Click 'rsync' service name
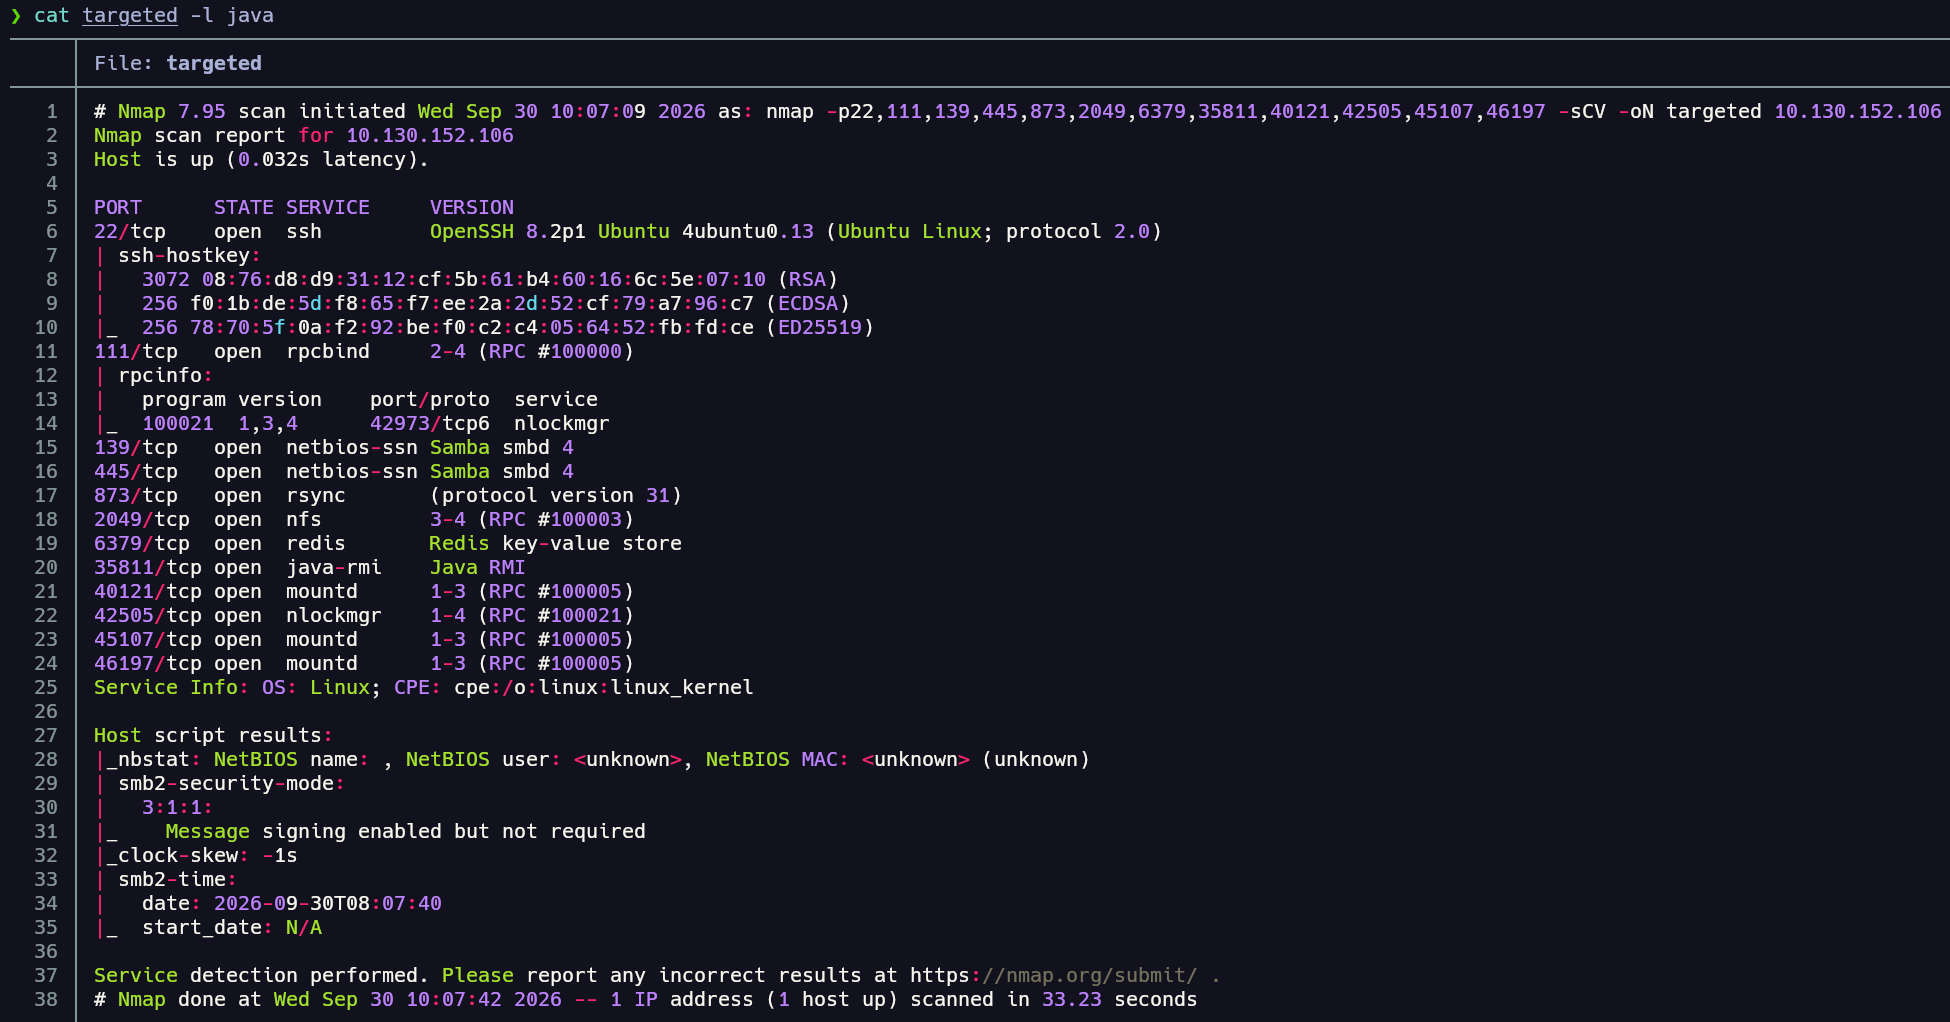The image size is (1950, 1022). coord(316,495)
